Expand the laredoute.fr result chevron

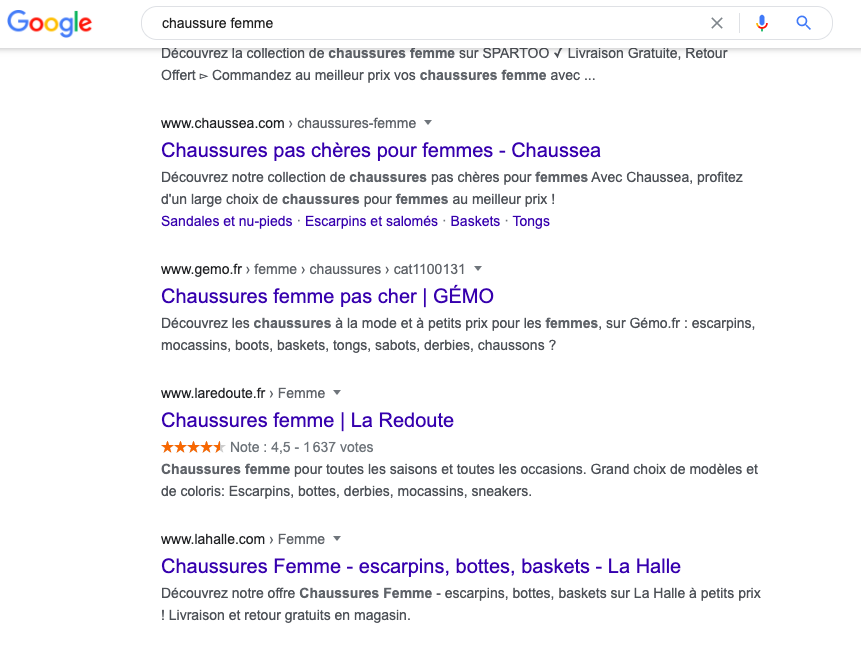(x=336, y=393)
